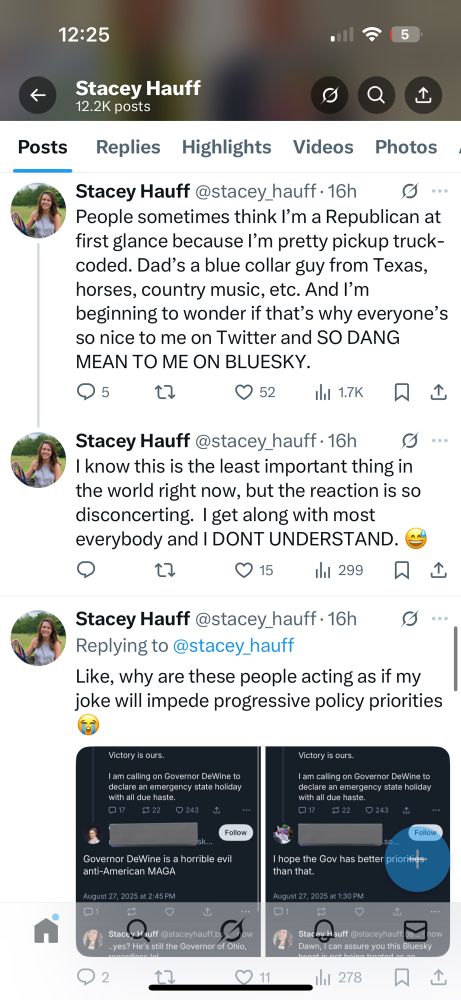The image size is (461, 1000).
Task: View analytics showing 1.7K views
Action: coord(340,392)
